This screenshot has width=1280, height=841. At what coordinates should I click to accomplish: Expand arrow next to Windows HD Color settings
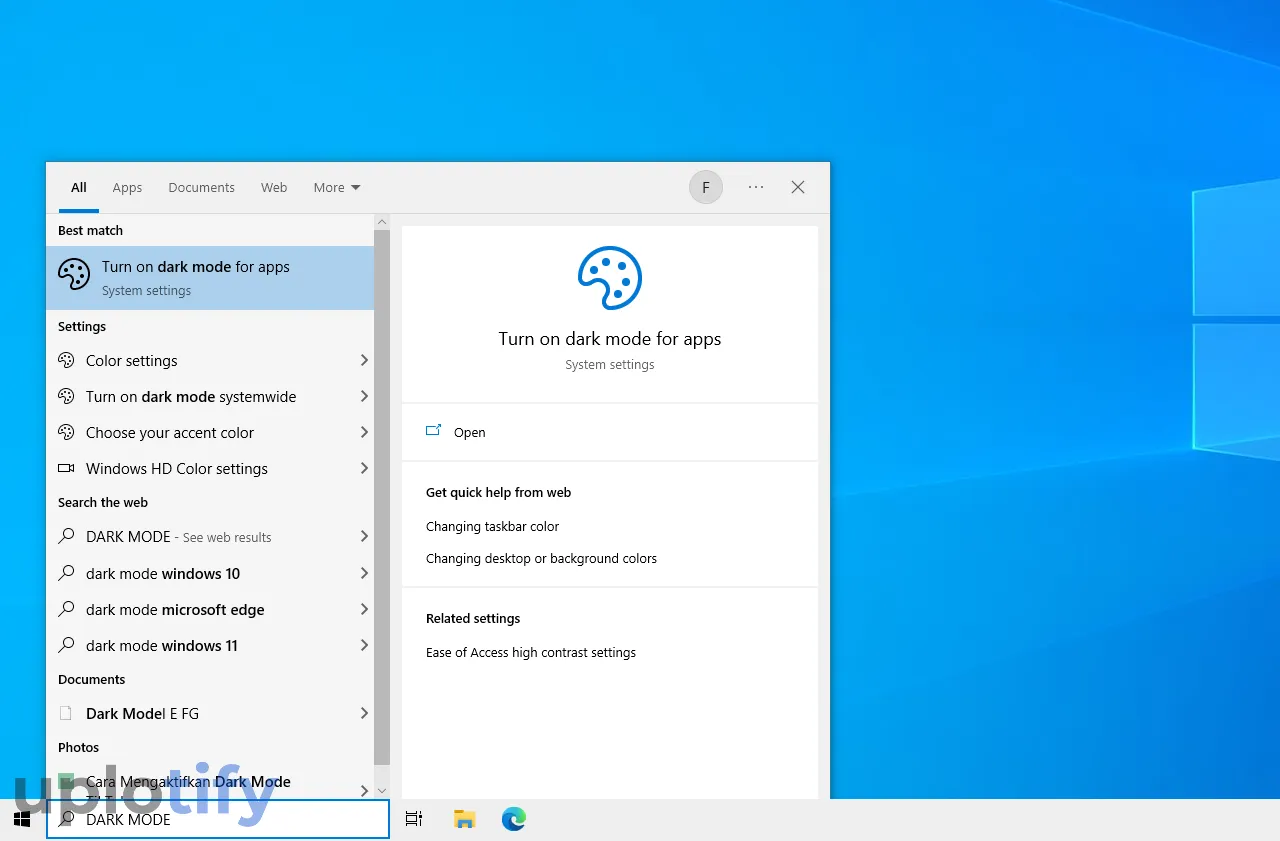coord(364,468)
